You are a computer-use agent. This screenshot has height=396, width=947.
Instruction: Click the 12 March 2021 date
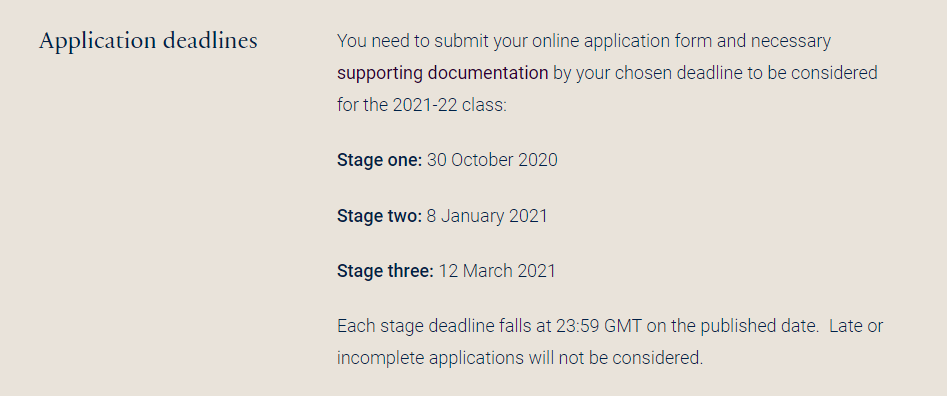497,270
